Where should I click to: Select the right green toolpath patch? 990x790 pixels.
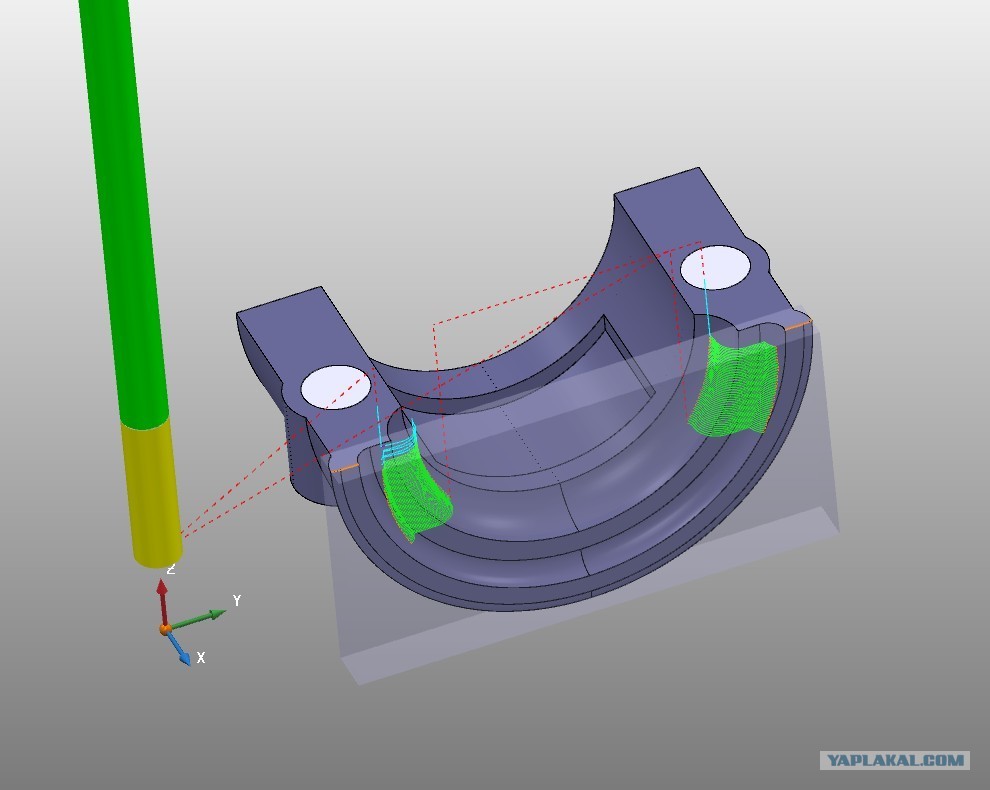coord(732,386)
